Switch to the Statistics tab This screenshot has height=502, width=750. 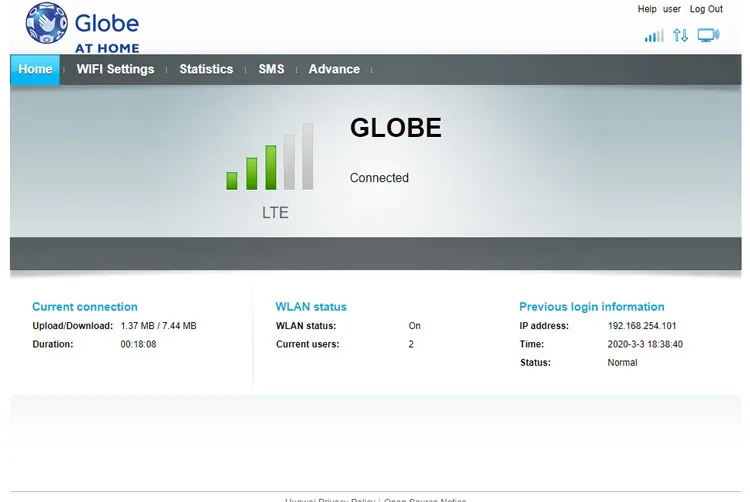coord(206,69)
